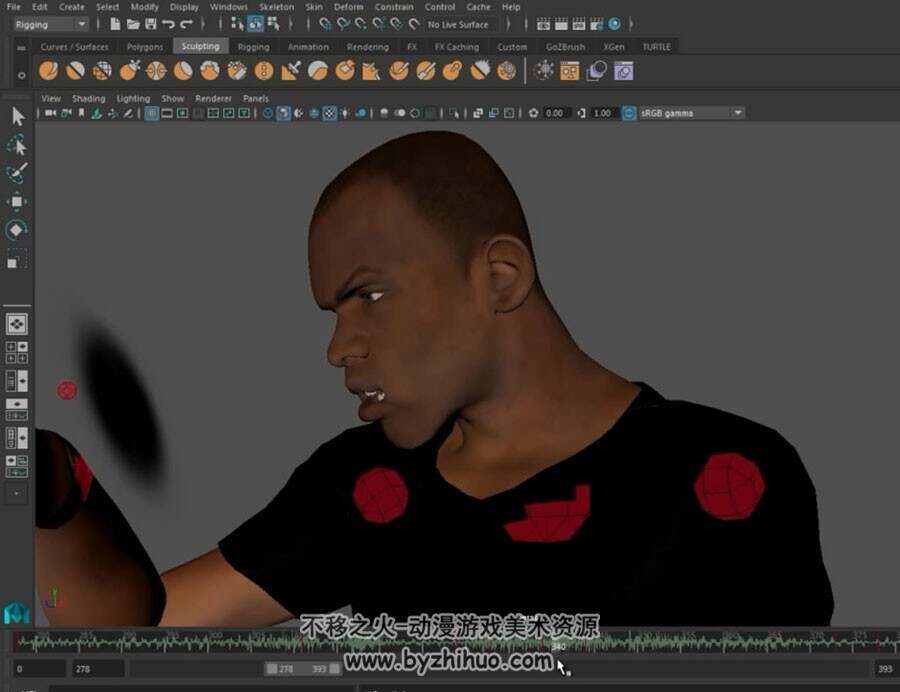Toggle the film gate display
This screenshot has height=692, width=900.
[167, 114]
